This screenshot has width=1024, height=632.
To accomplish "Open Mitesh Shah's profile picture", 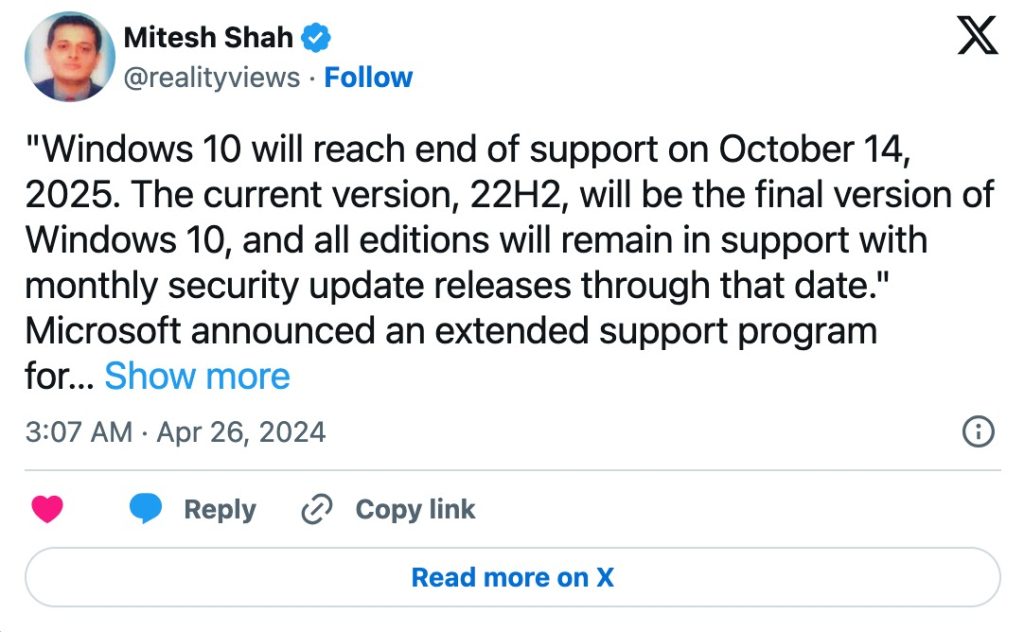I will click(69, 56).
